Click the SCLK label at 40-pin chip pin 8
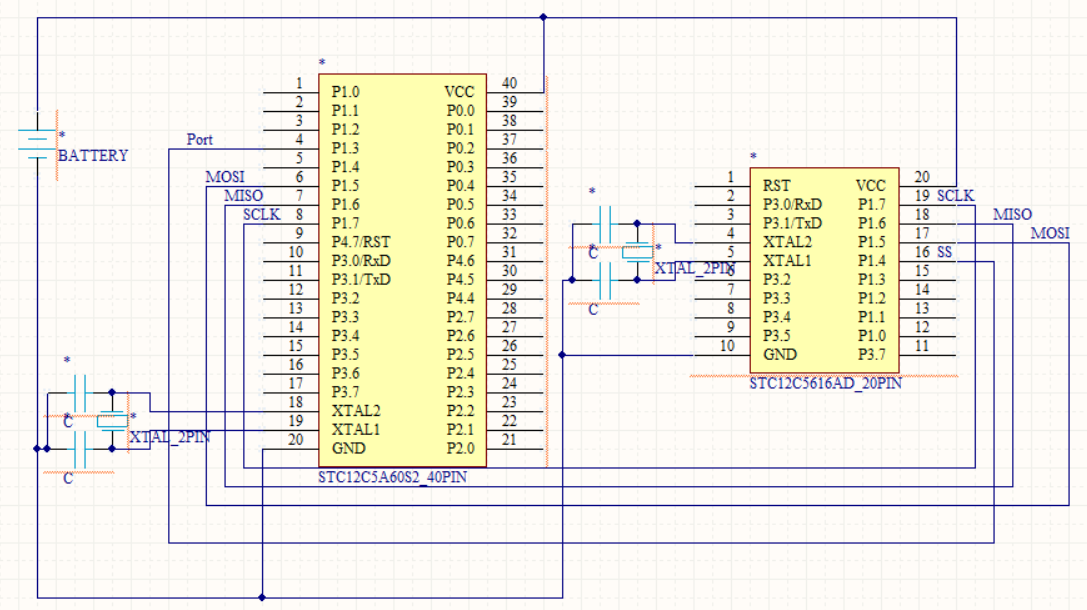The image size is (1087, 610). coord(261,214)
